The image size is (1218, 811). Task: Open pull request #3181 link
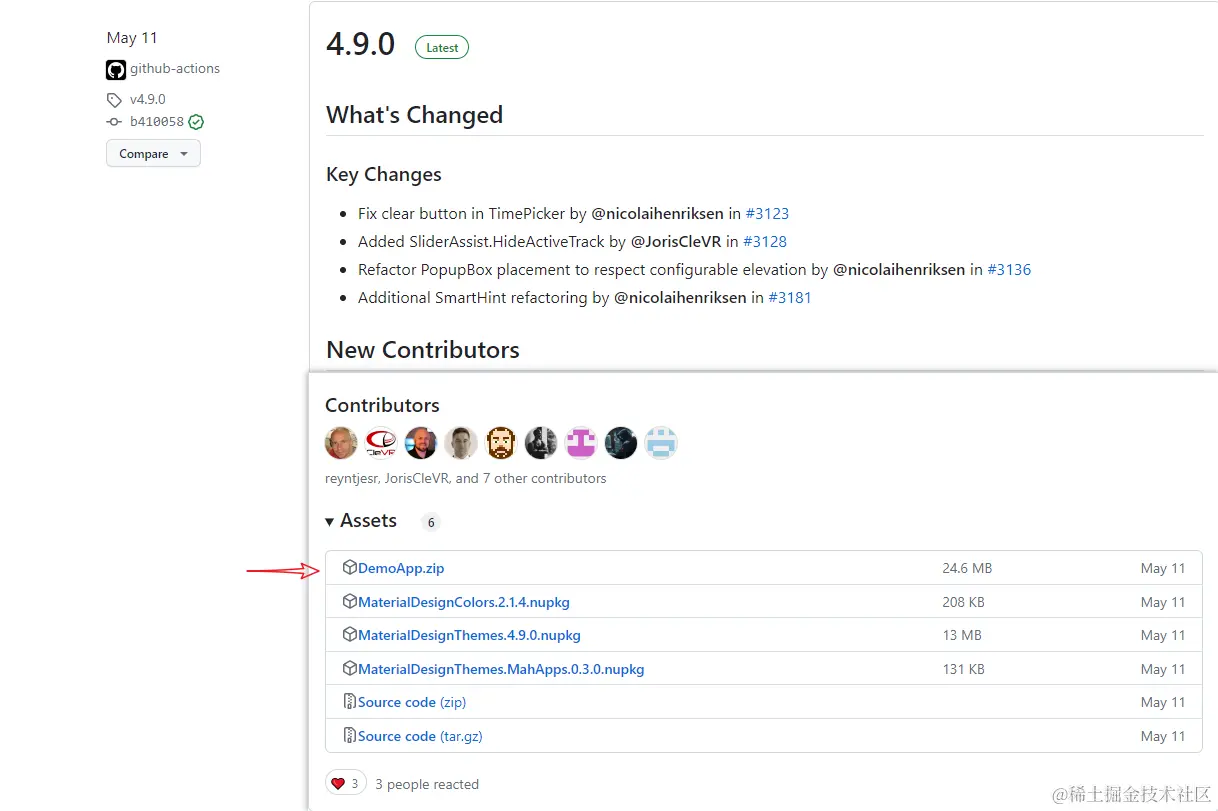790,297
